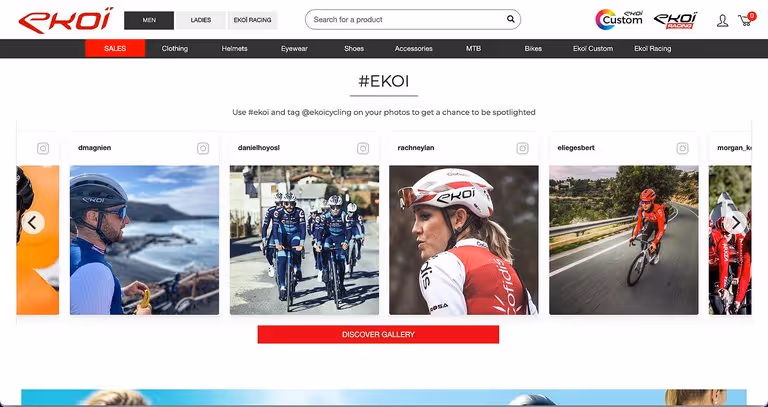This screenshot has width=768, height=407.
Task: Open the Shoes menu
Action: pos(354,48)
